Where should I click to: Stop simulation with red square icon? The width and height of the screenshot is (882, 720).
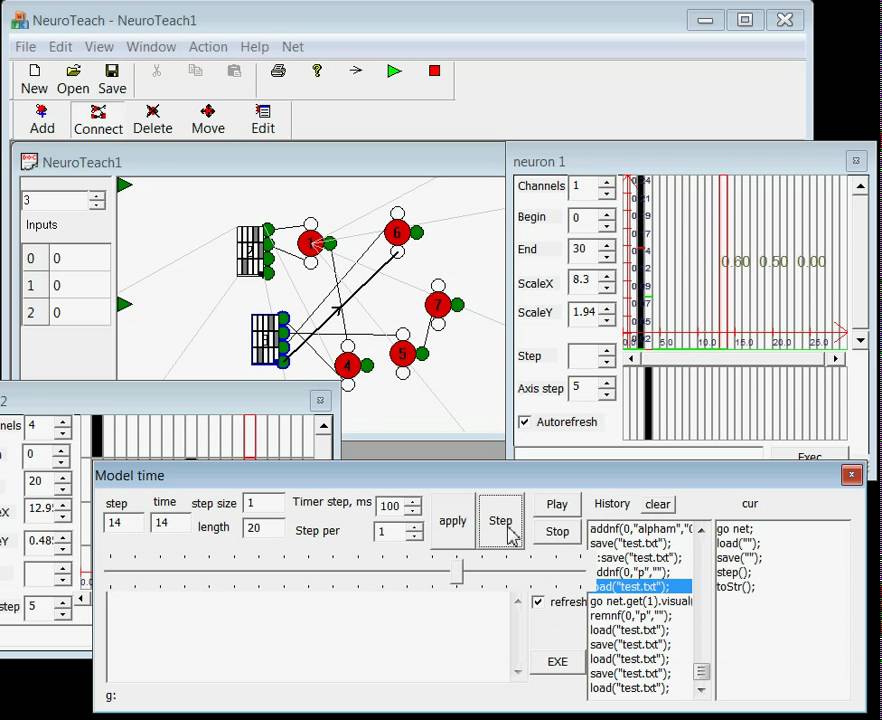pyautogui.click(x=434, y=71)
